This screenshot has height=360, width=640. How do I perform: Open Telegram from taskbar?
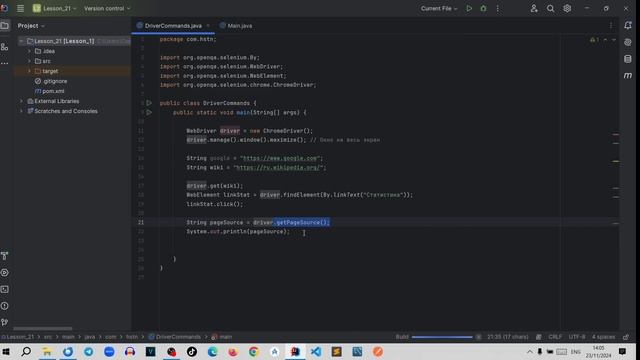[x=89, y=351]
